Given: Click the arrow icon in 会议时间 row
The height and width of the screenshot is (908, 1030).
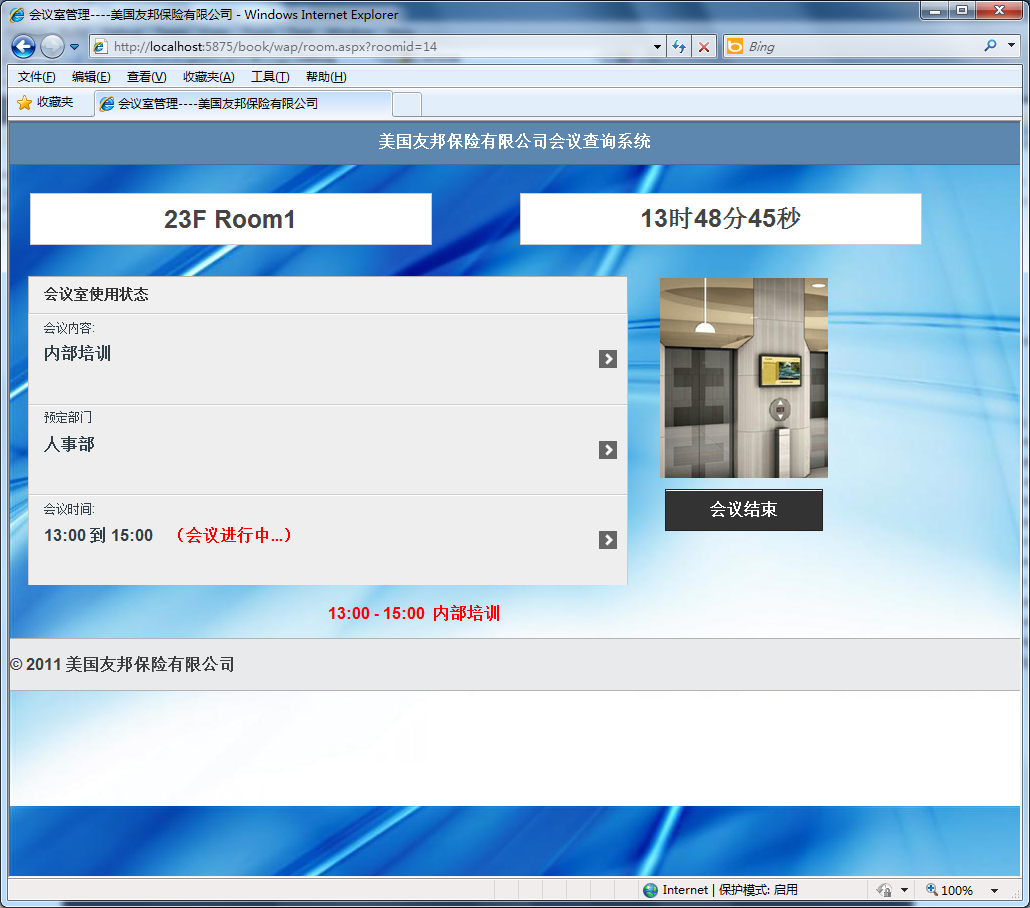Looking at the screenshot, I should tap(608, 540).
